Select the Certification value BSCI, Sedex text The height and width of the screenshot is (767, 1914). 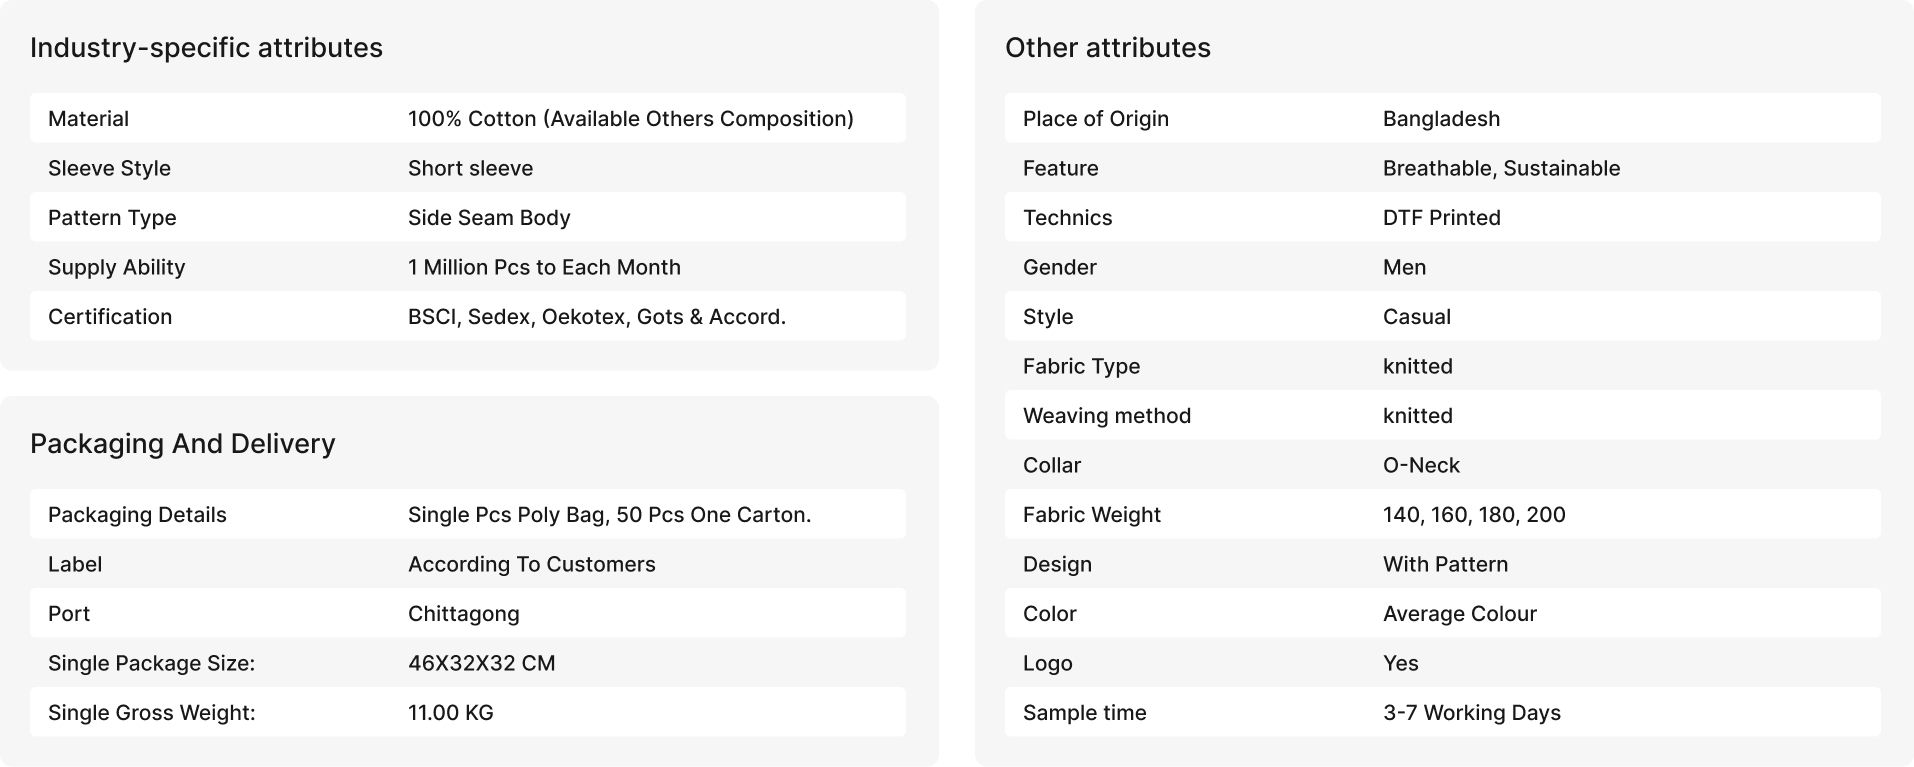point(597,317)
